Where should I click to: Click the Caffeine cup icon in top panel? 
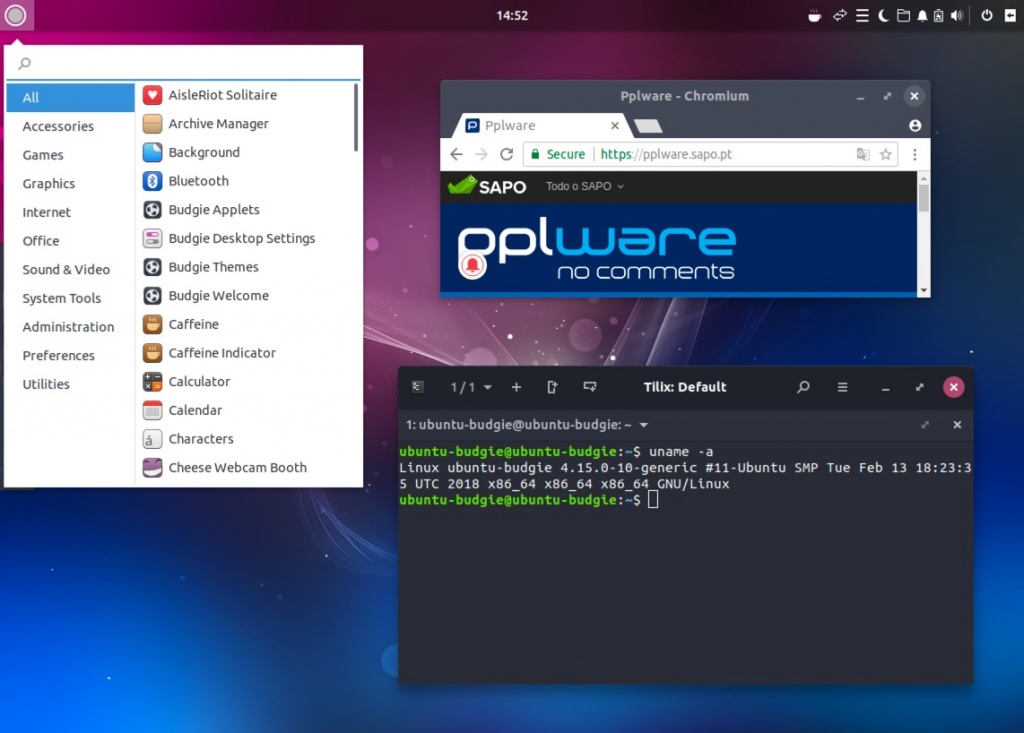(x=815, y=15)
